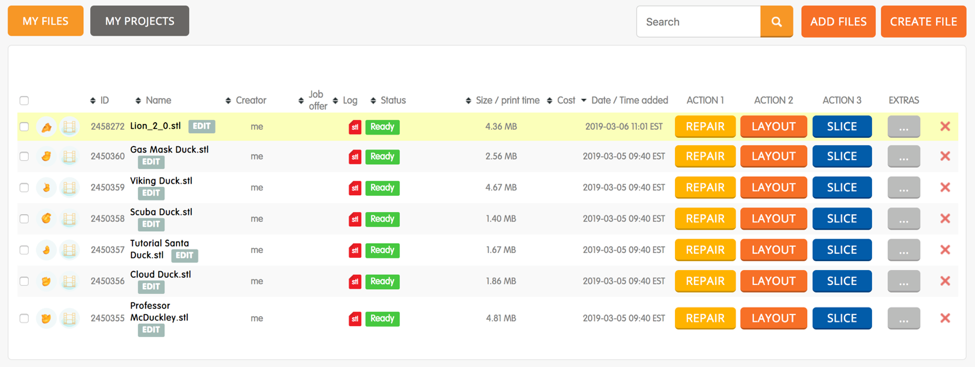The height and width of the screenshot is (367, 975).
Task: Click the Ready status badge for Gas Mask Duck
Action: point(382,157)
